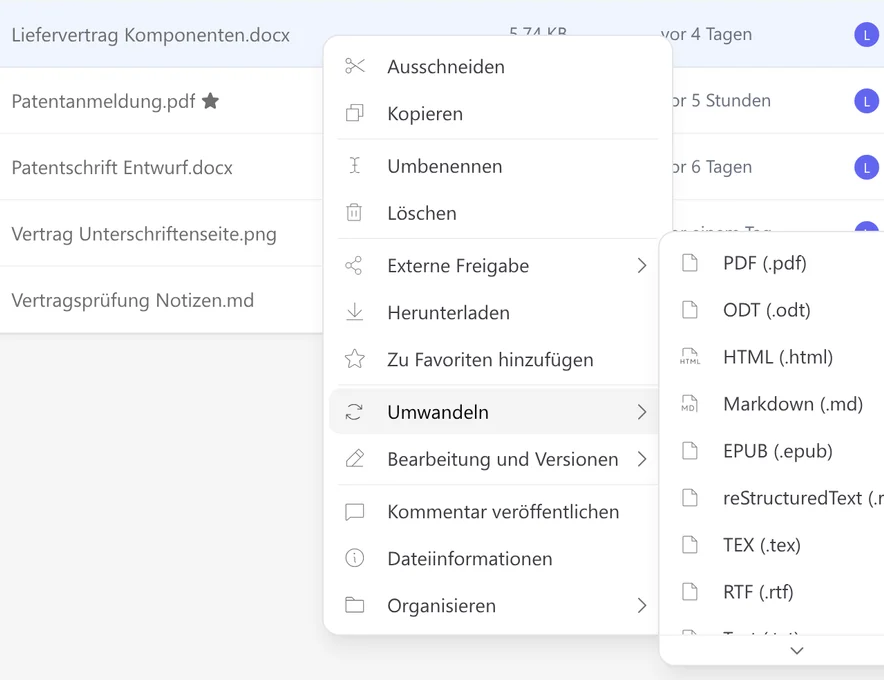Screen dimensions: 884x680
Task: Click the user avatar in Patentschrift Entwurf row
Action: 867,167
